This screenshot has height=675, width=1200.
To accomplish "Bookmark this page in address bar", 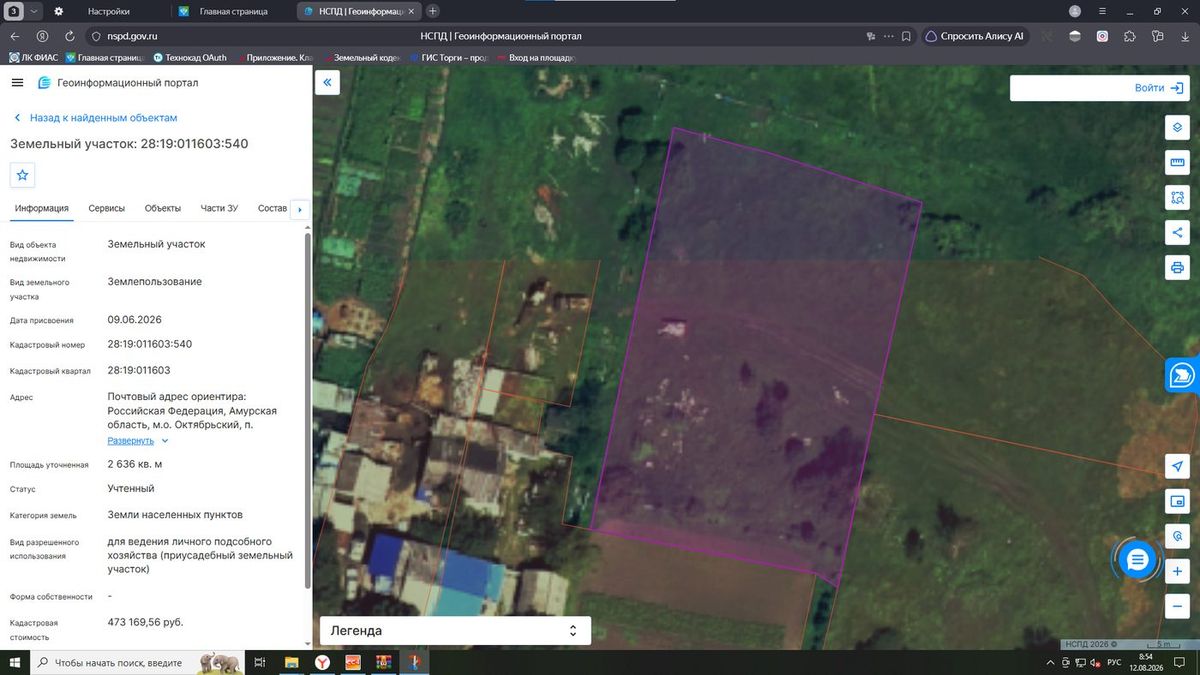I will tap(906, 36).
